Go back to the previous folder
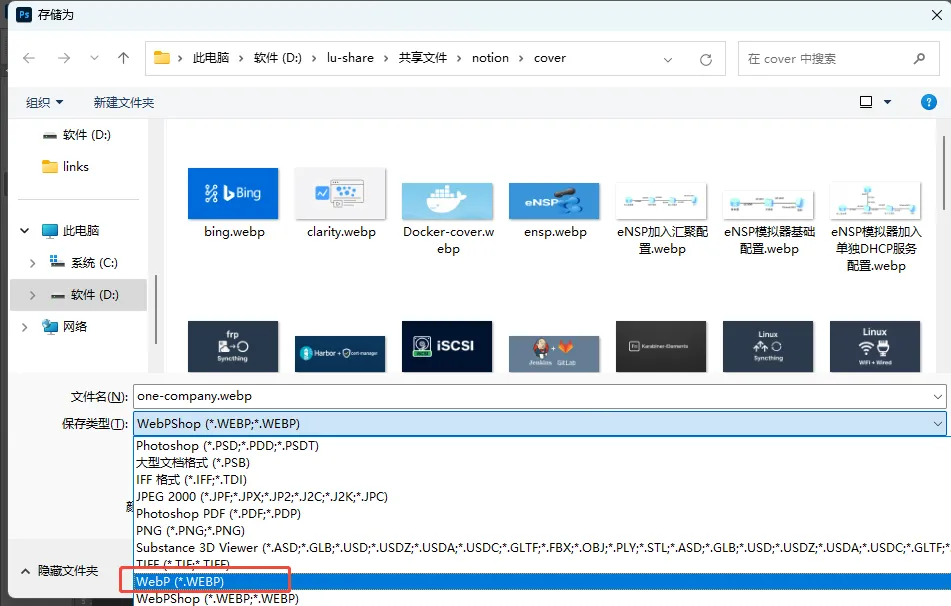Screen dimensions: 951x606 [29, 58]
